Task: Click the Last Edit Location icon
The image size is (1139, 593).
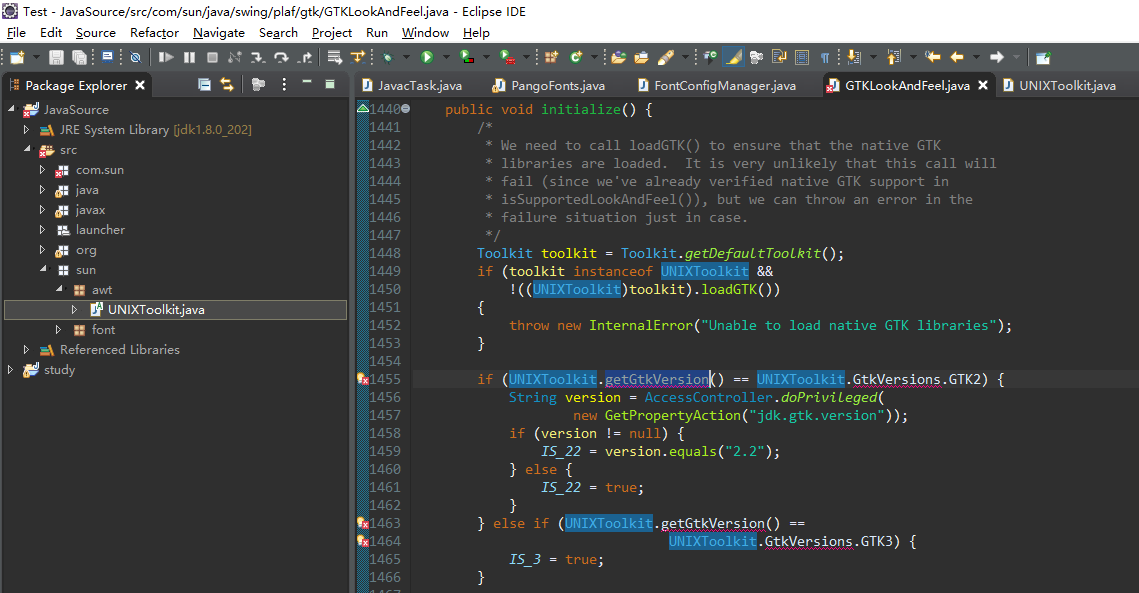Action: point(933,57)
